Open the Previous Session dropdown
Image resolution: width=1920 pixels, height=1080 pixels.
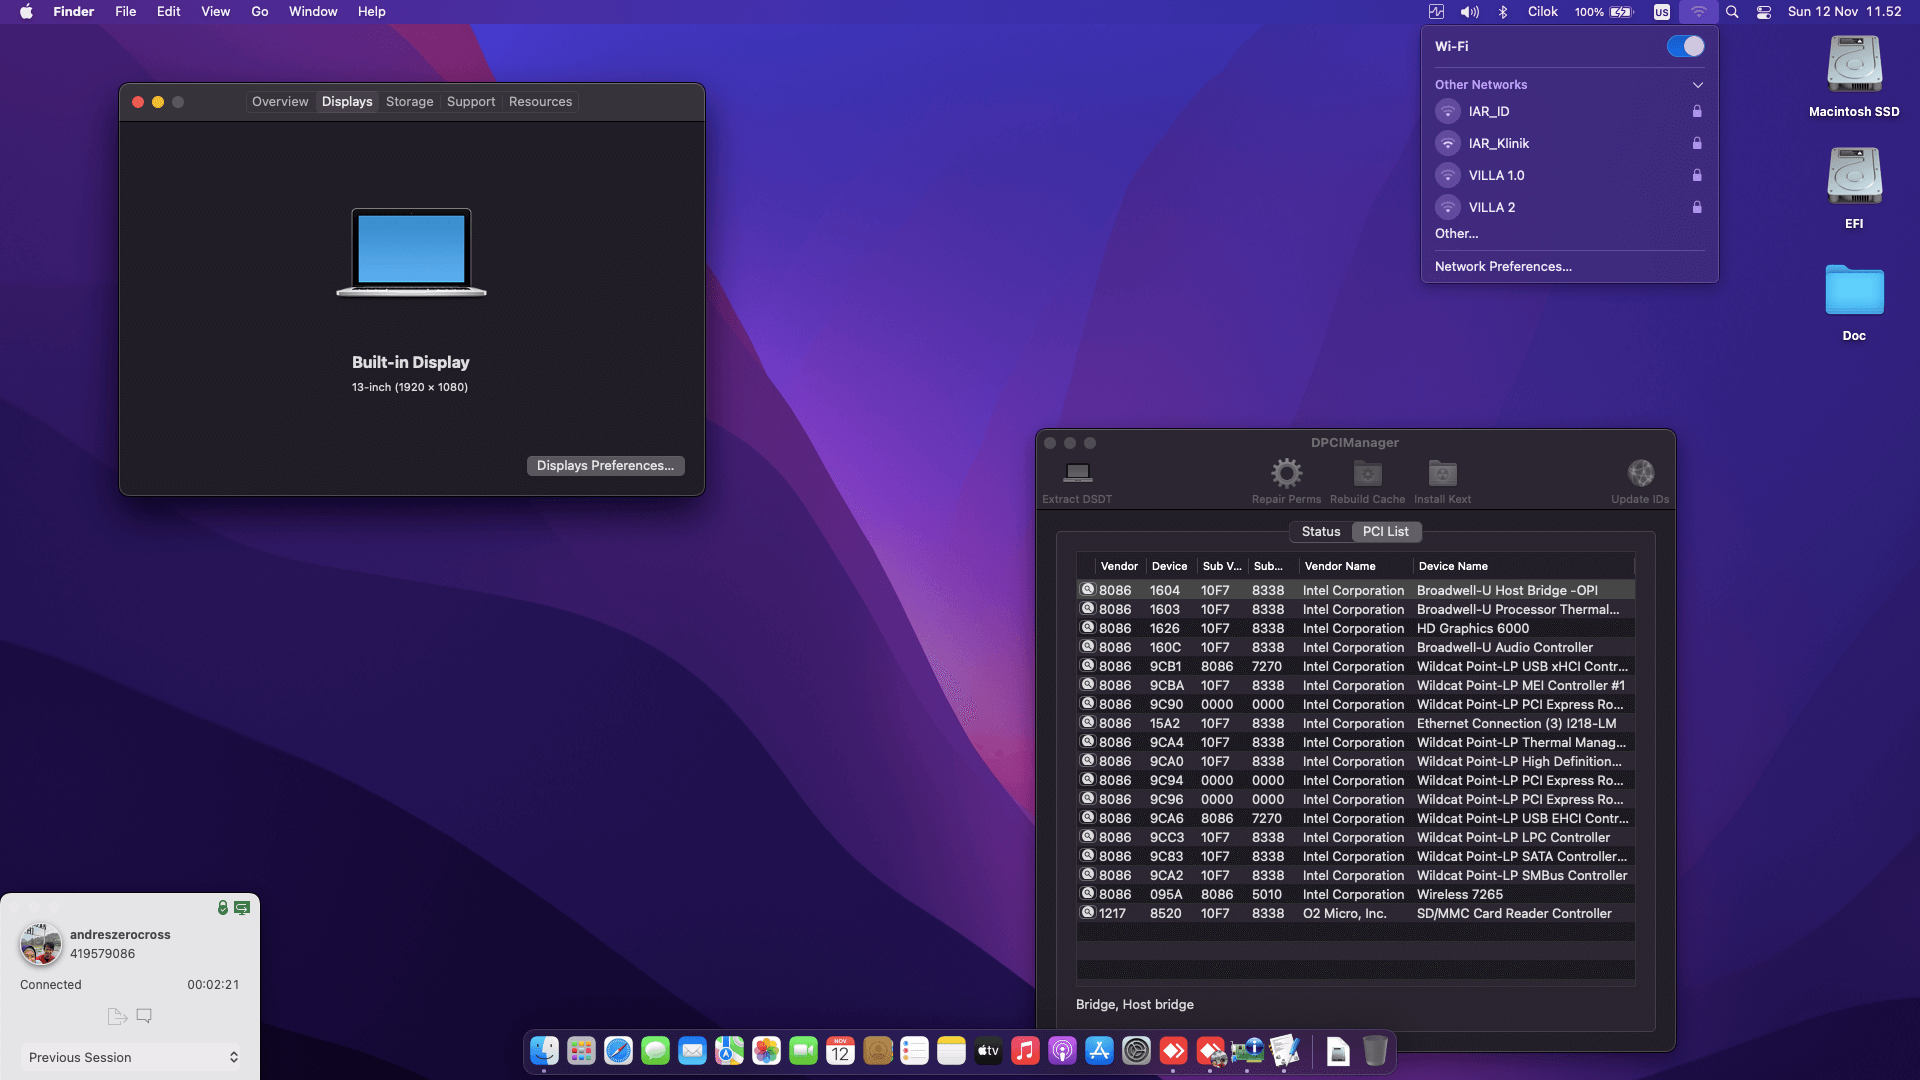(132, 1057)
